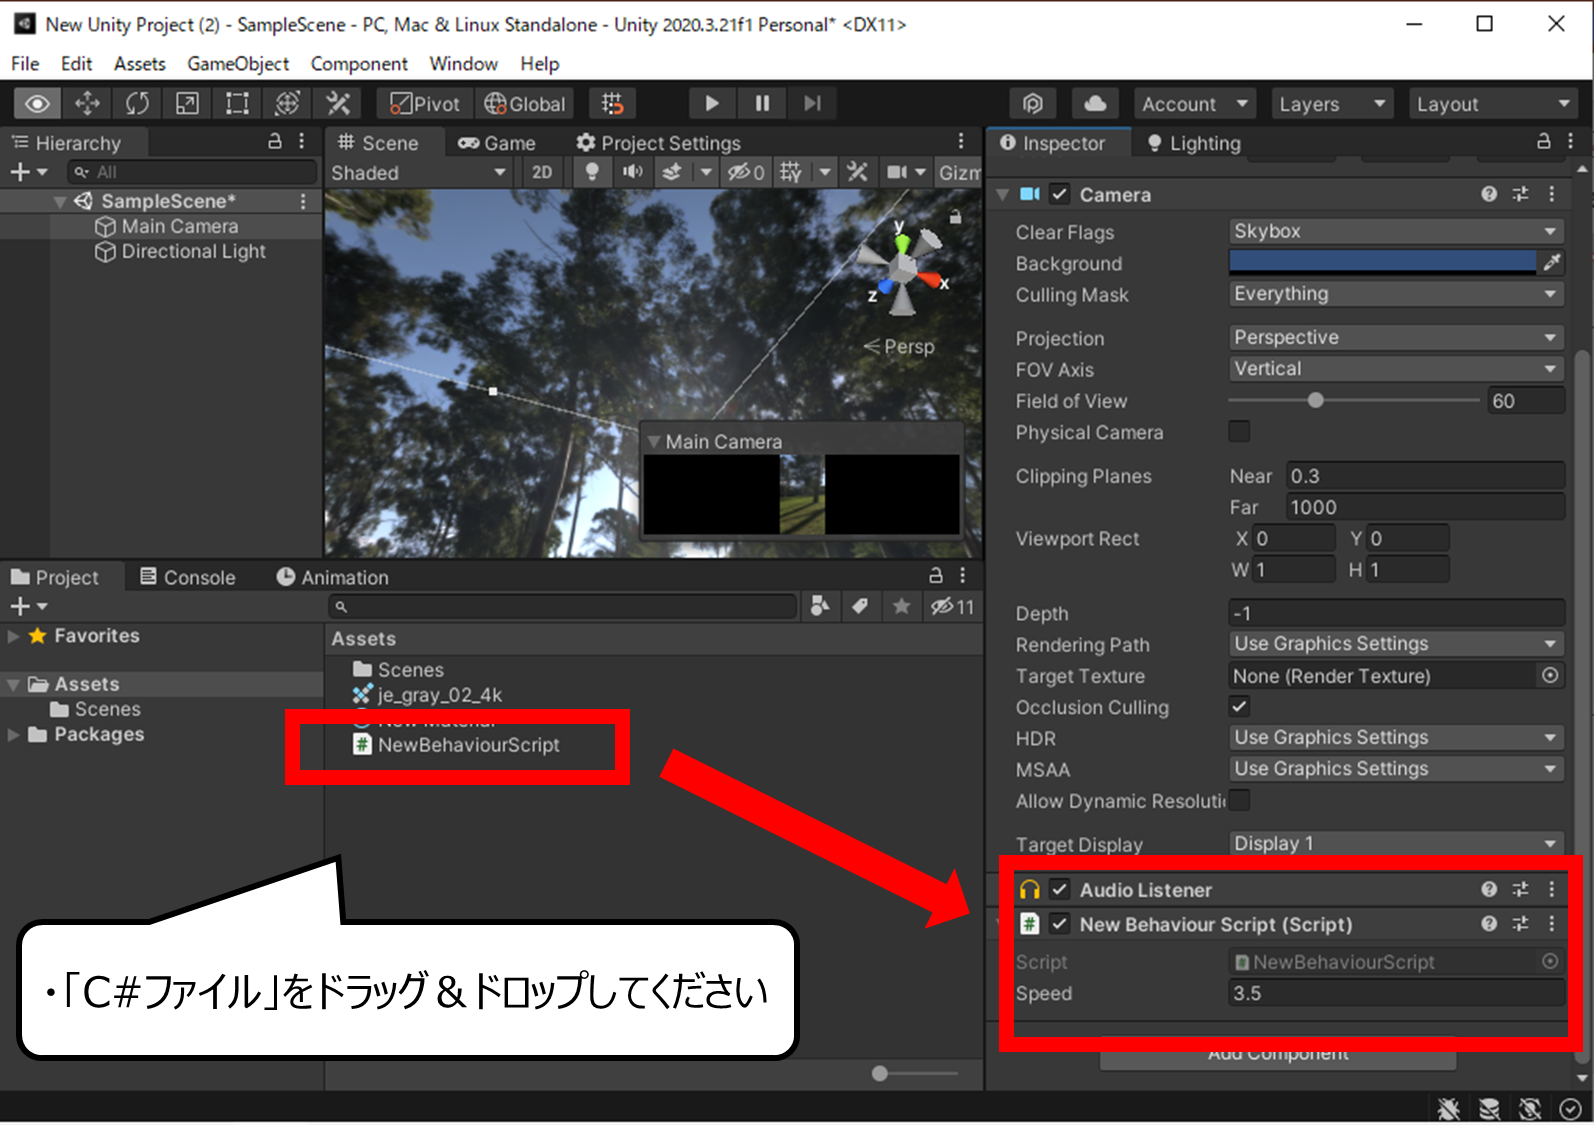Screen dimensions: 1594x1125
Task: Open Shaded draw mode dropdown
Action: pyautogui.click(x=418, y=172)
